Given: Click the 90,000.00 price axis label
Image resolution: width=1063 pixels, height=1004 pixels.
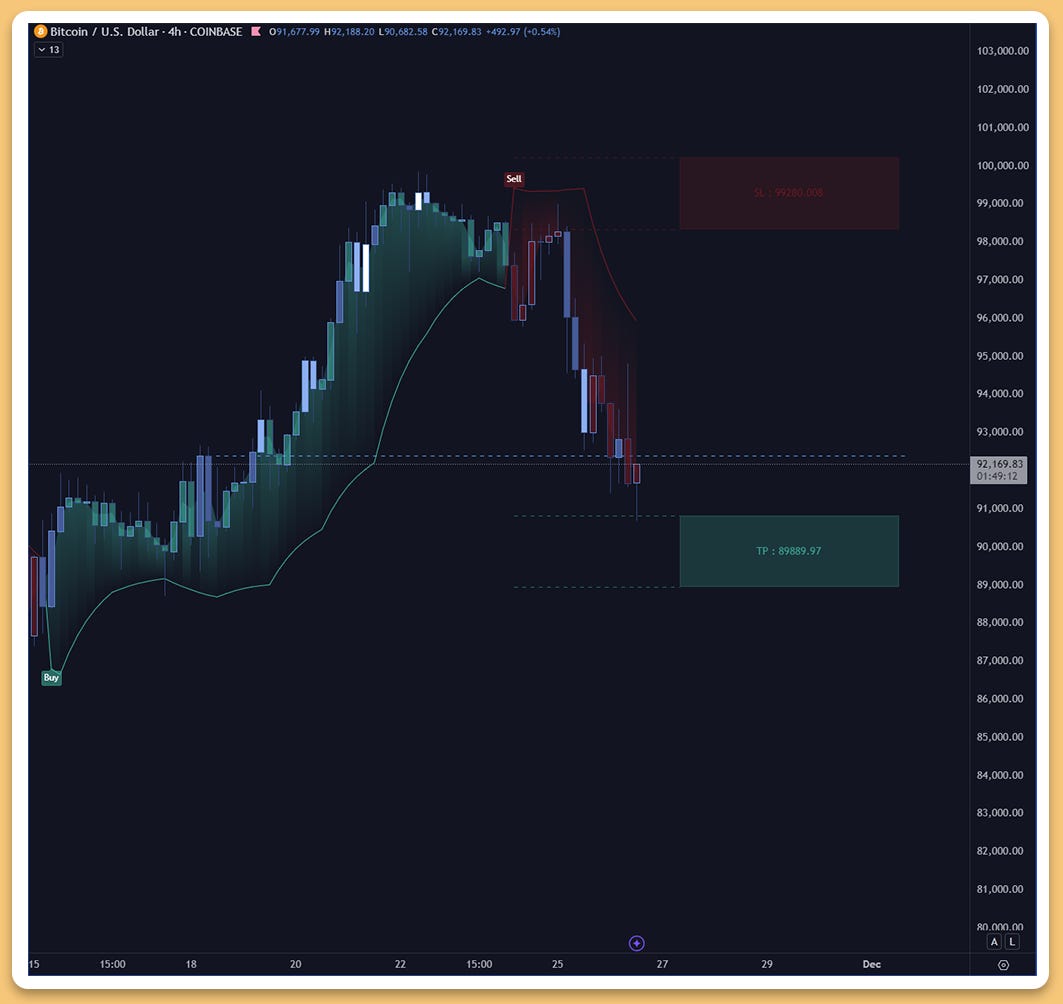Looking at the screenshot, I should click(x=1000, y=546).
